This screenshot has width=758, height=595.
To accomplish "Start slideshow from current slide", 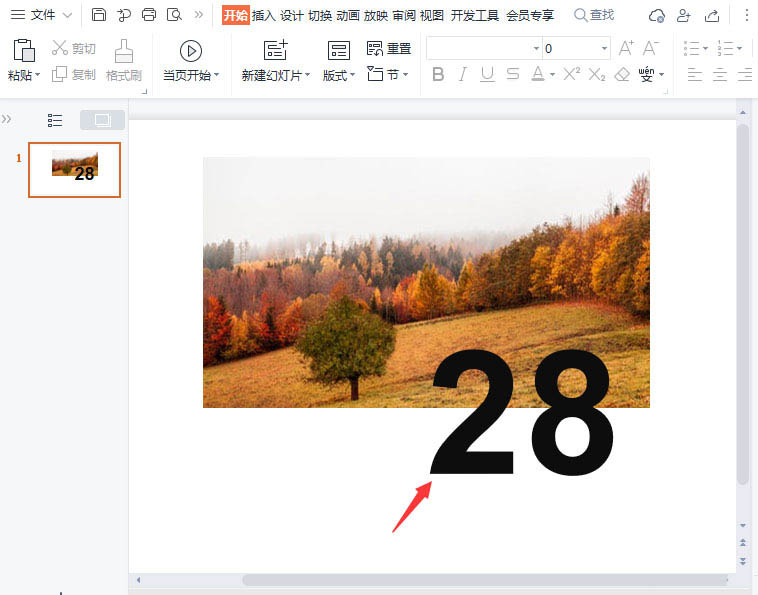I will [191, 51].
